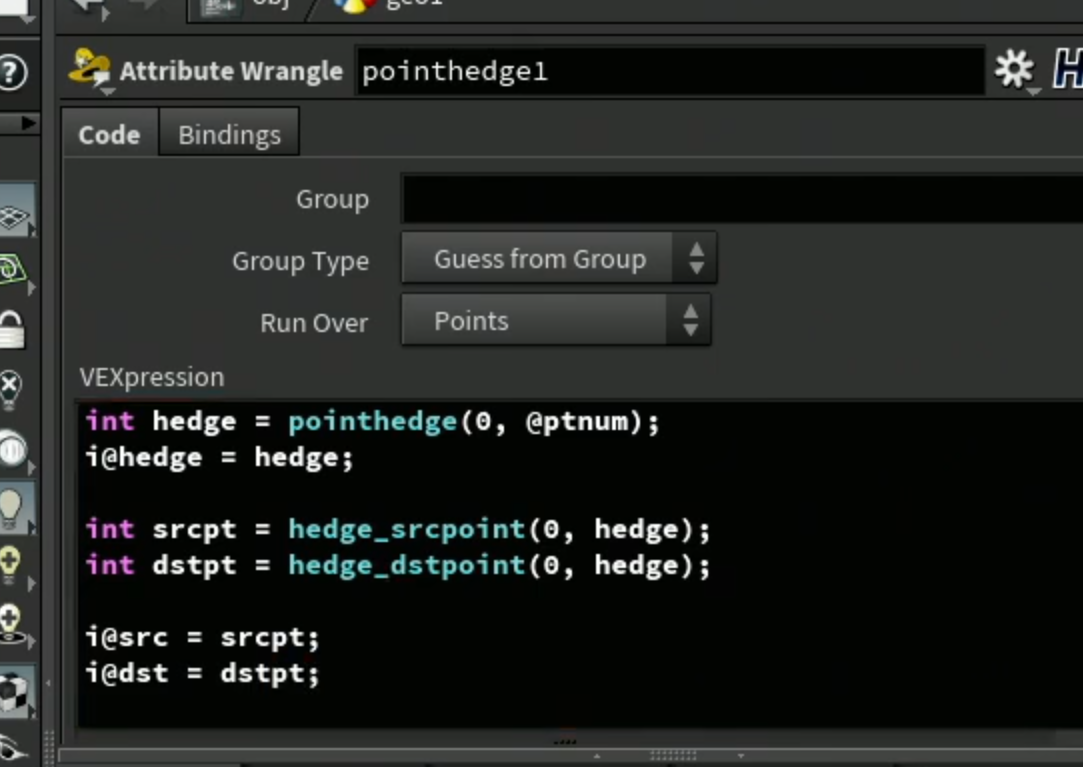Toggle the eye visibility icon at bottom

(x=12, y=750)
